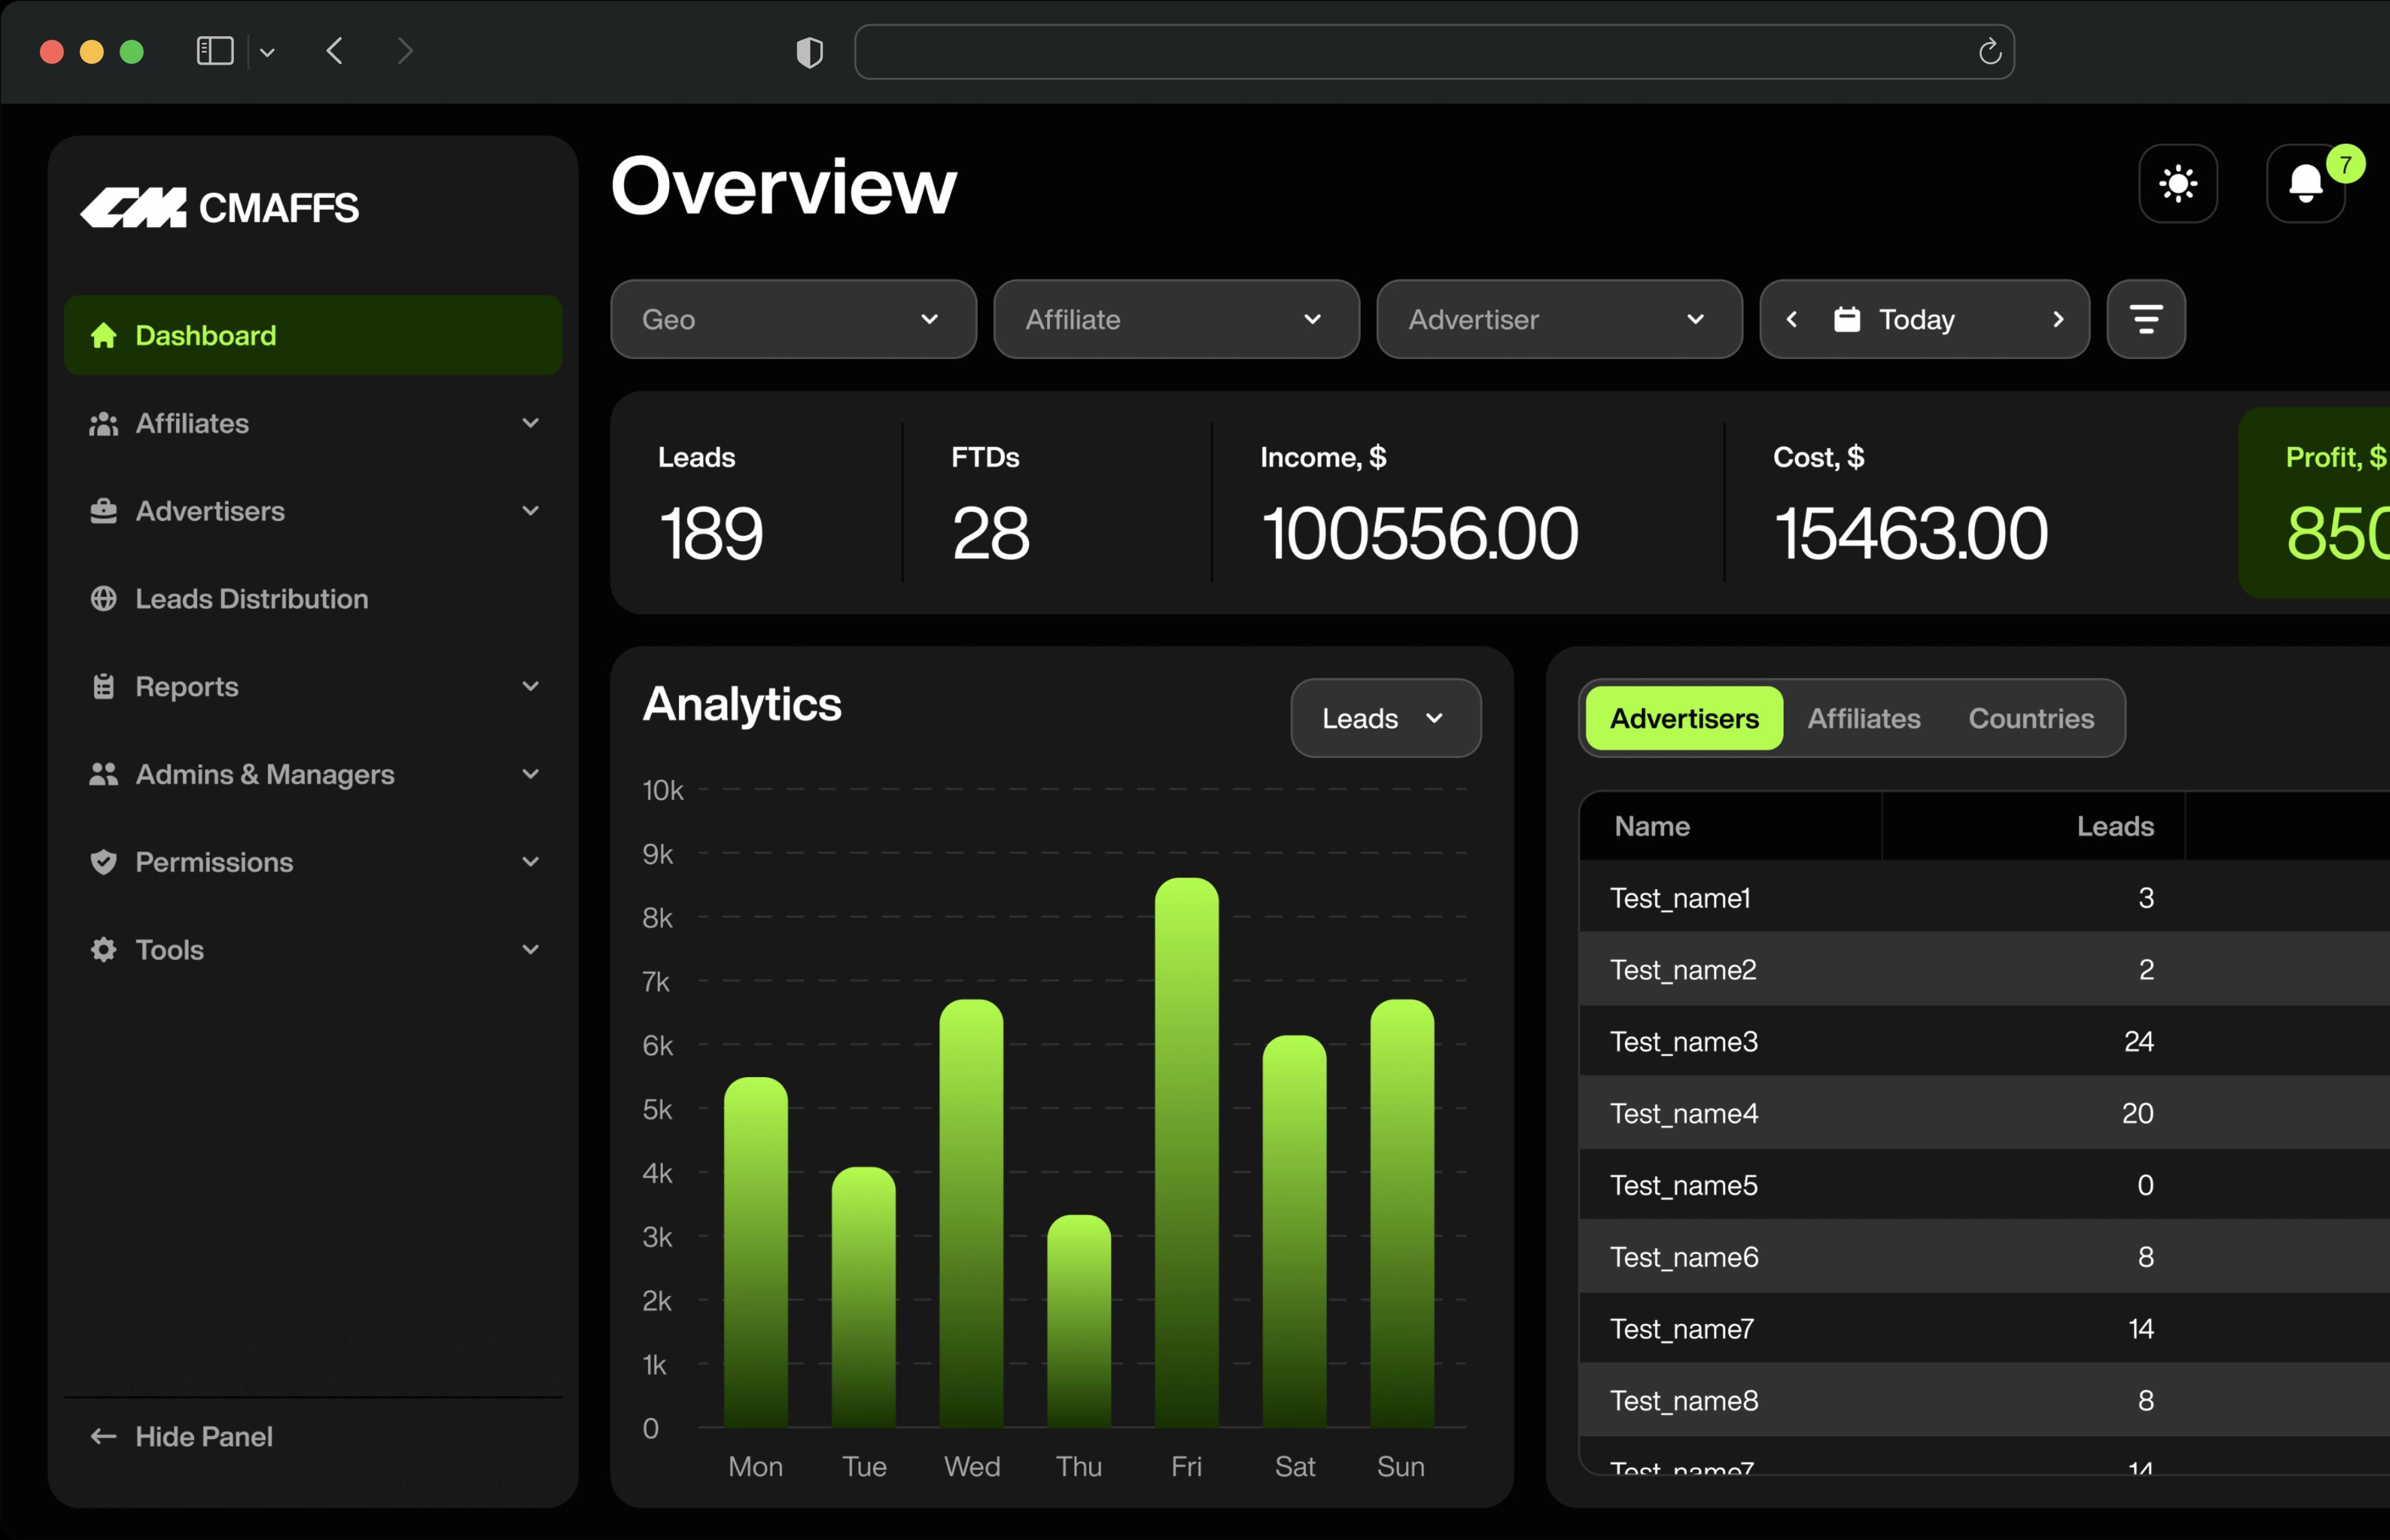Open the Analytics Leads dropdown
This screenshot has height=1540, width=2390.
pyautogui.click(x=1386, y=718)
